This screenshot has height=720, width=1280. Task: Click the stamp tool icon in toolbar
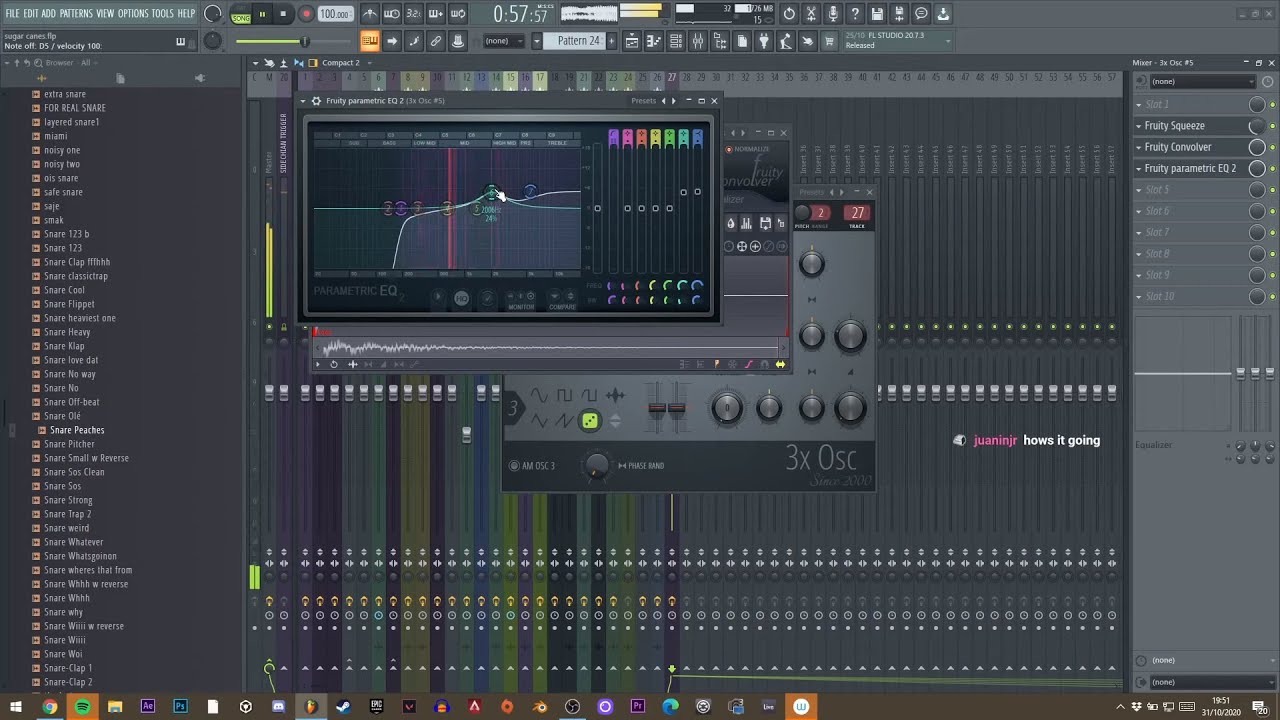tap(458, 41)
